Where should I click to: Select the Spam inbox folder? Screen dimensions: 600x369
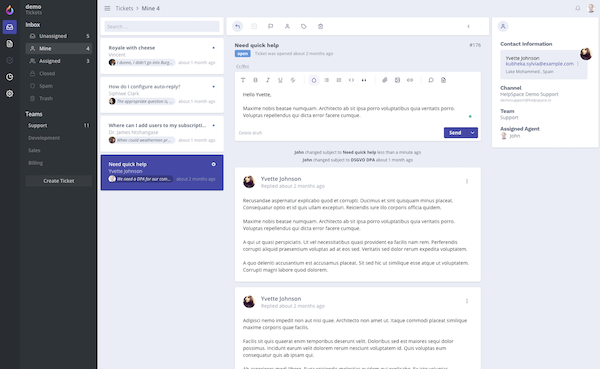(x=59, y=86)
